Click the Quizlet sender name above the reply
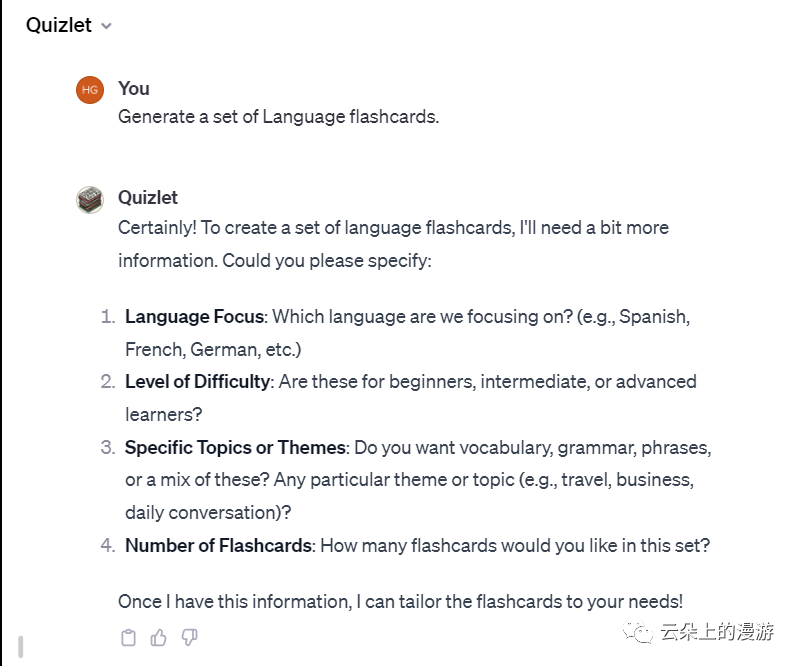Image resolution: width=799 pixels, height=666 pixels. coord(148,198)
